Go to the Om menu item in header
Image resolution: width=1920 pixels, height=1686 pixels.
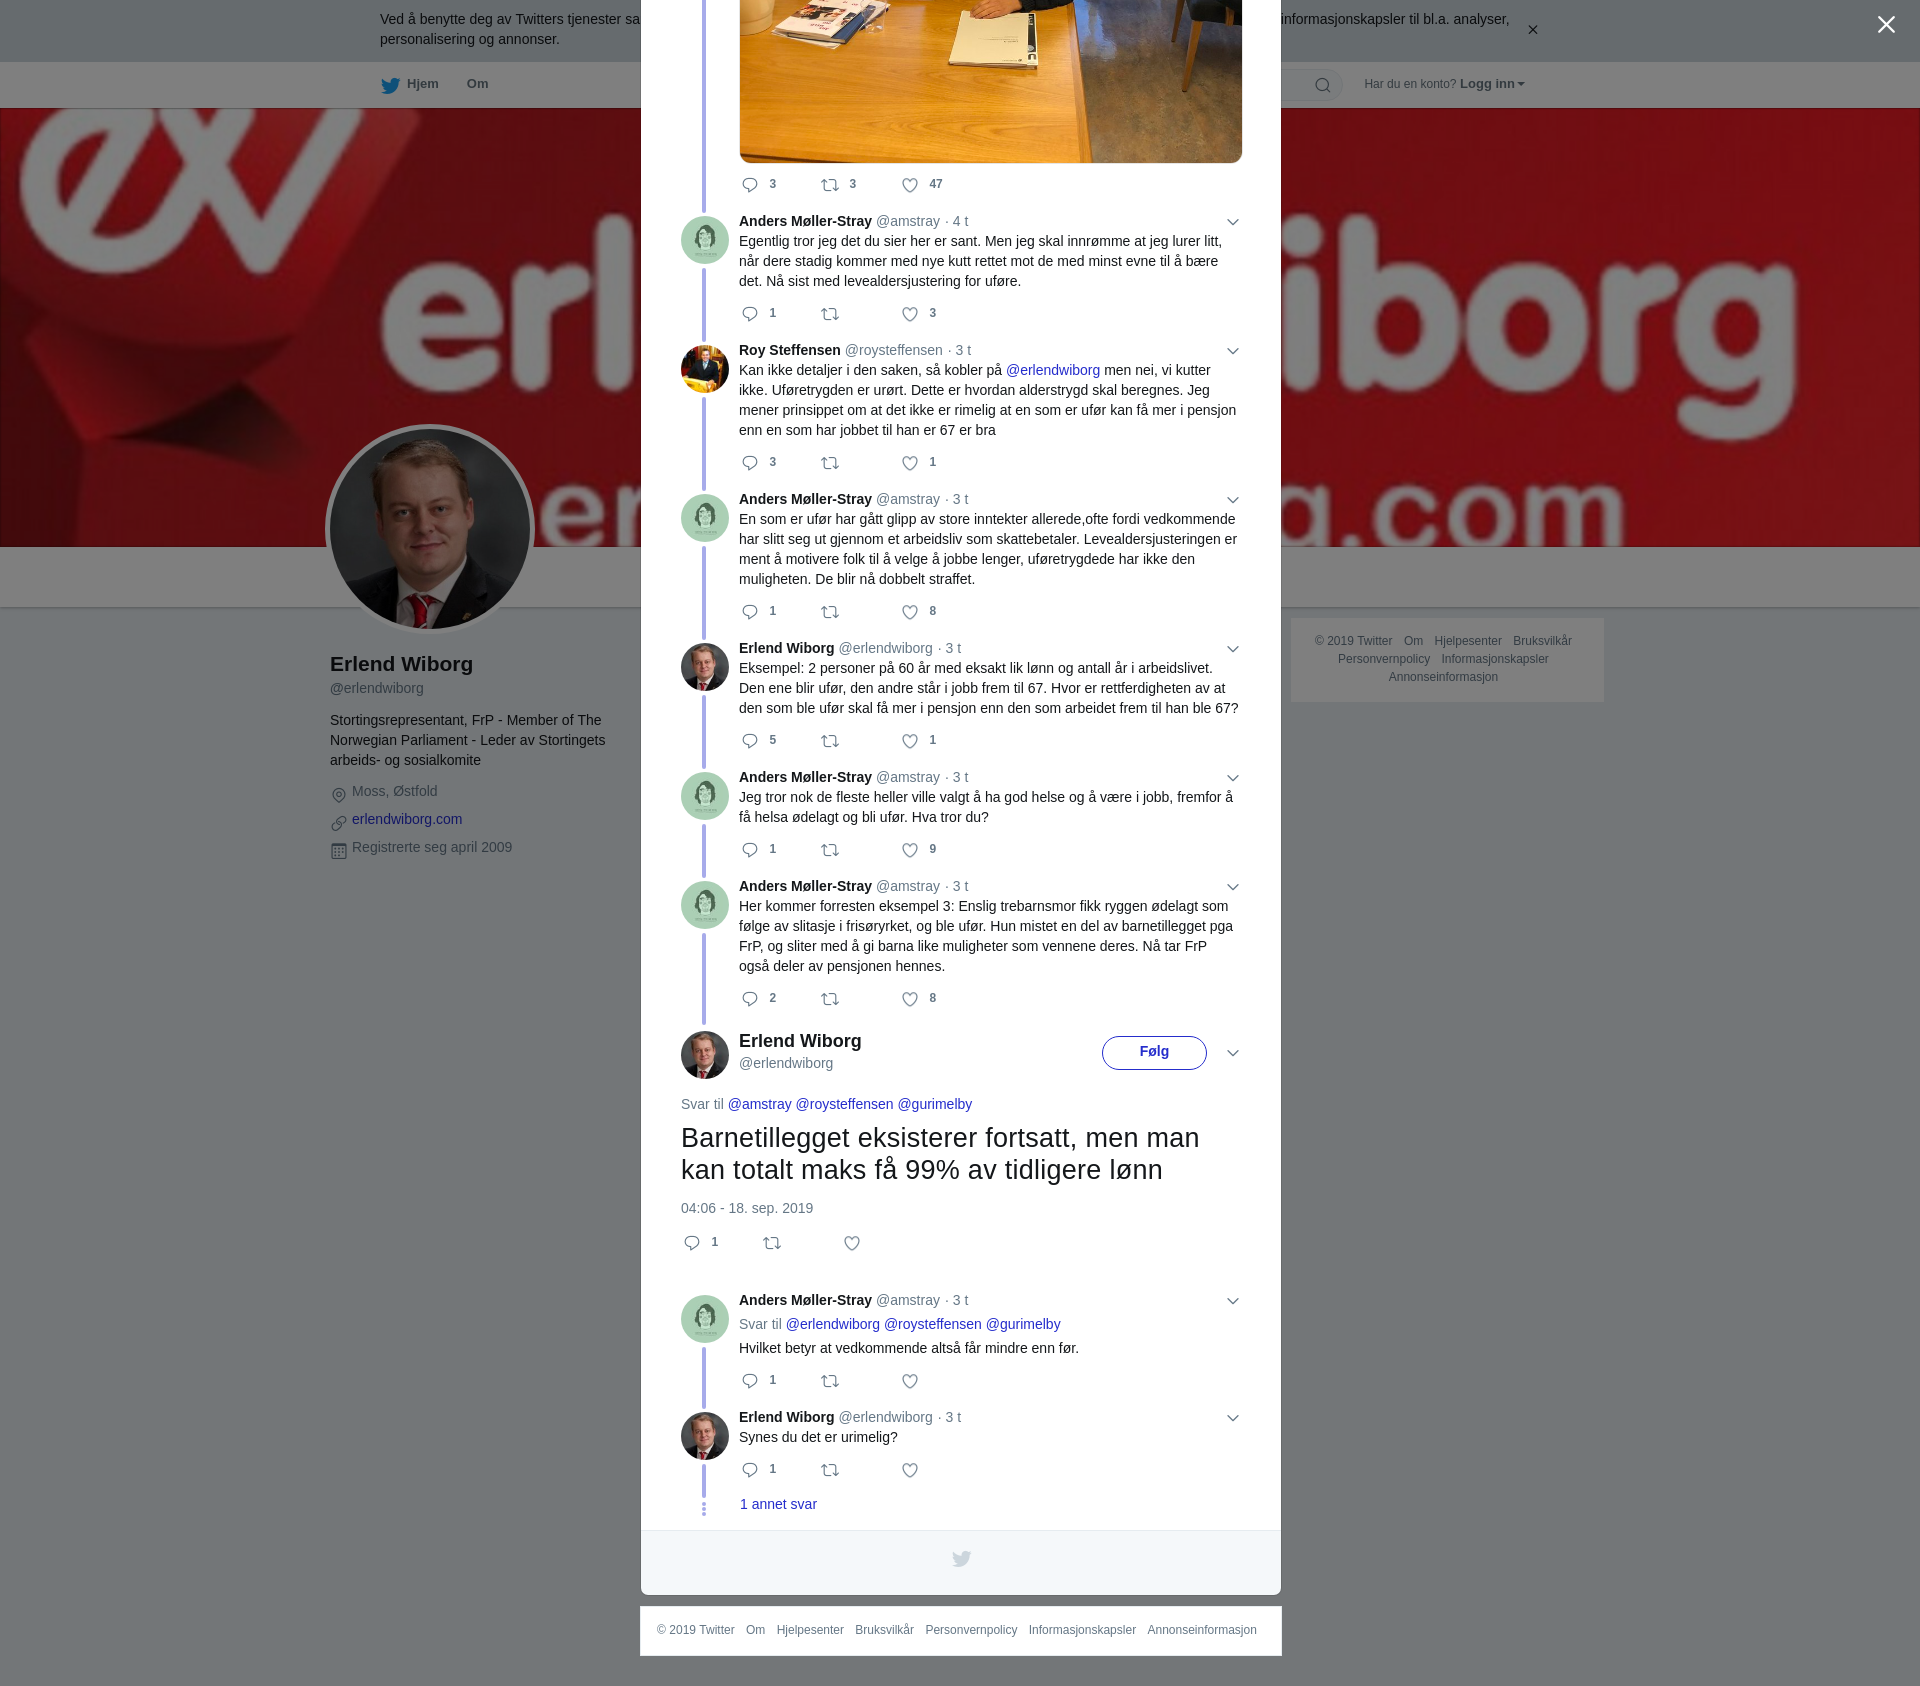[477, 84]
